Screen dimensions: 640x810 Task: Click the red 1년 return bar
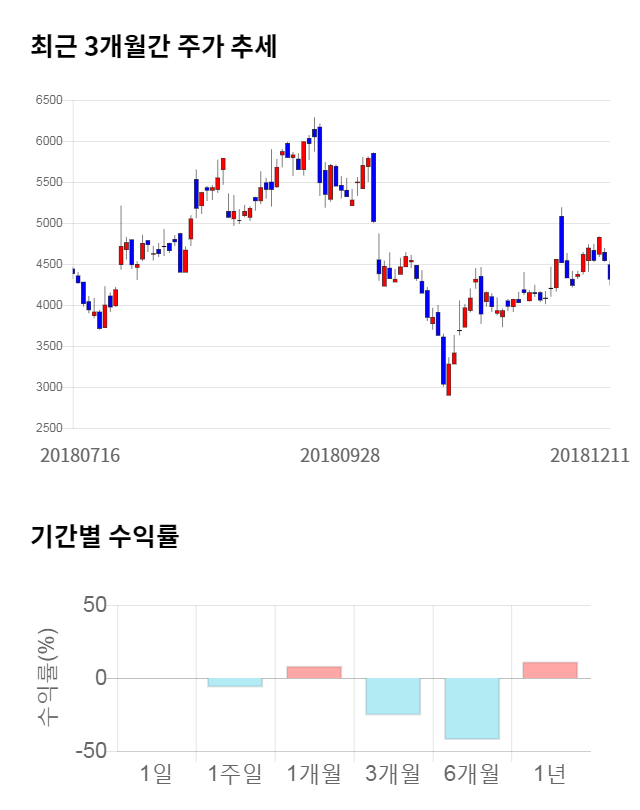tap(550, 670)
